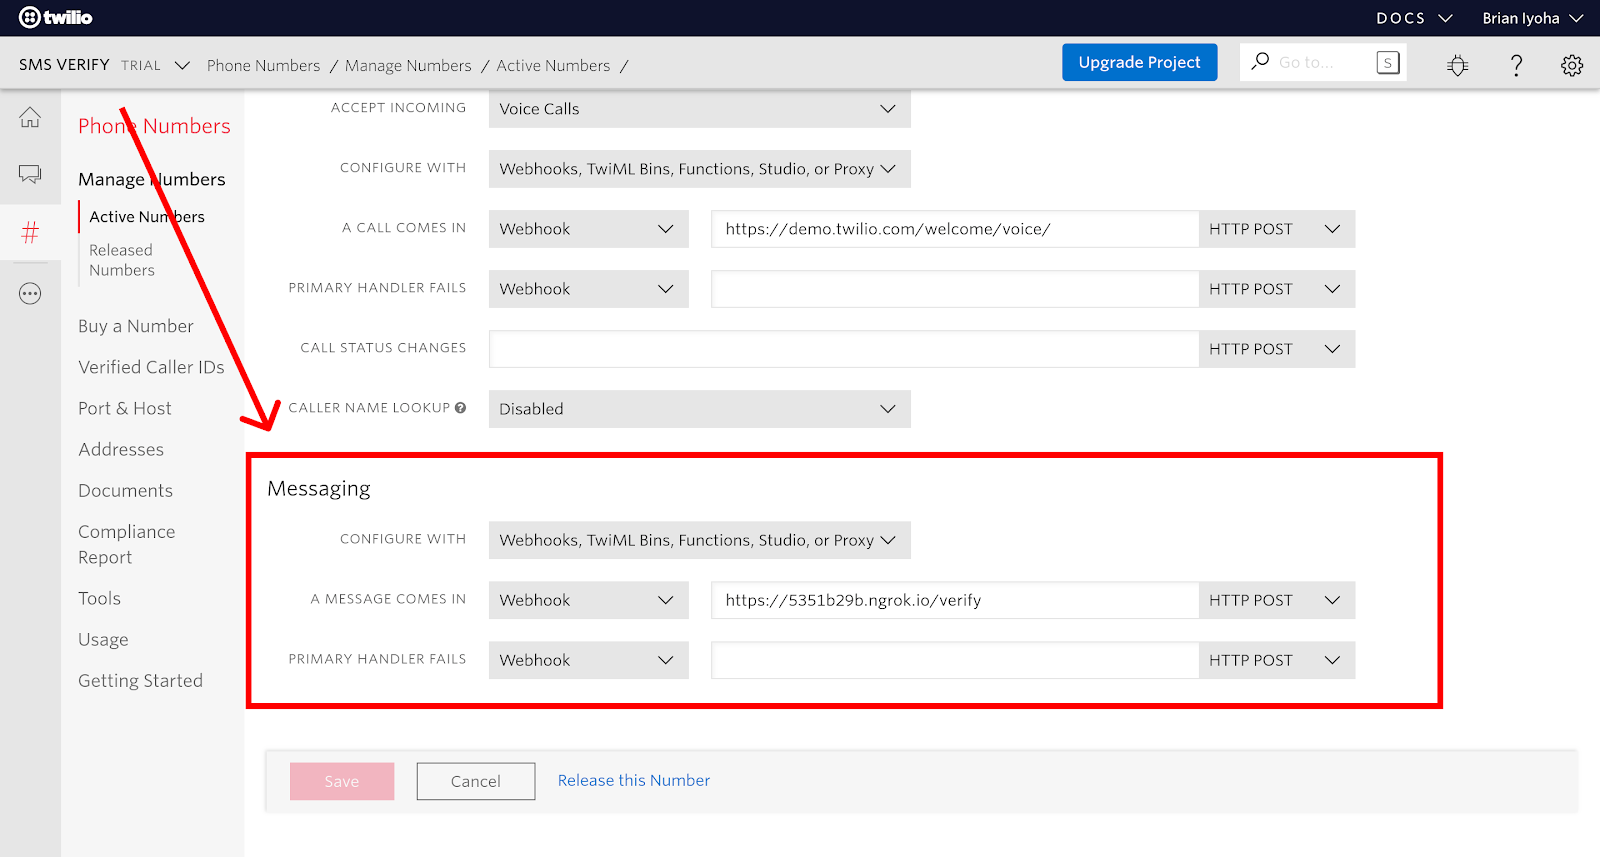Open the settings gear icon
Screen dimensions: 1600x857
coord(1572,65)
